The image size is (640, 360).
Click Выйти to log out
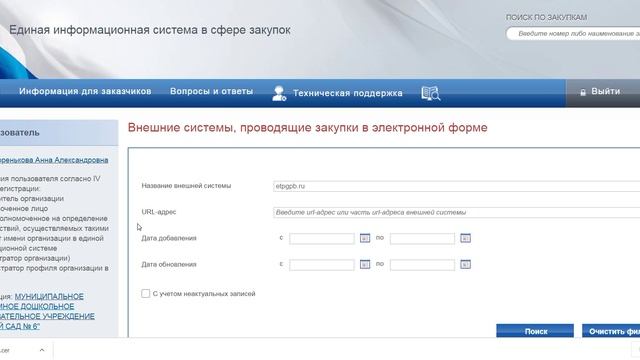(x=606, y=91)
